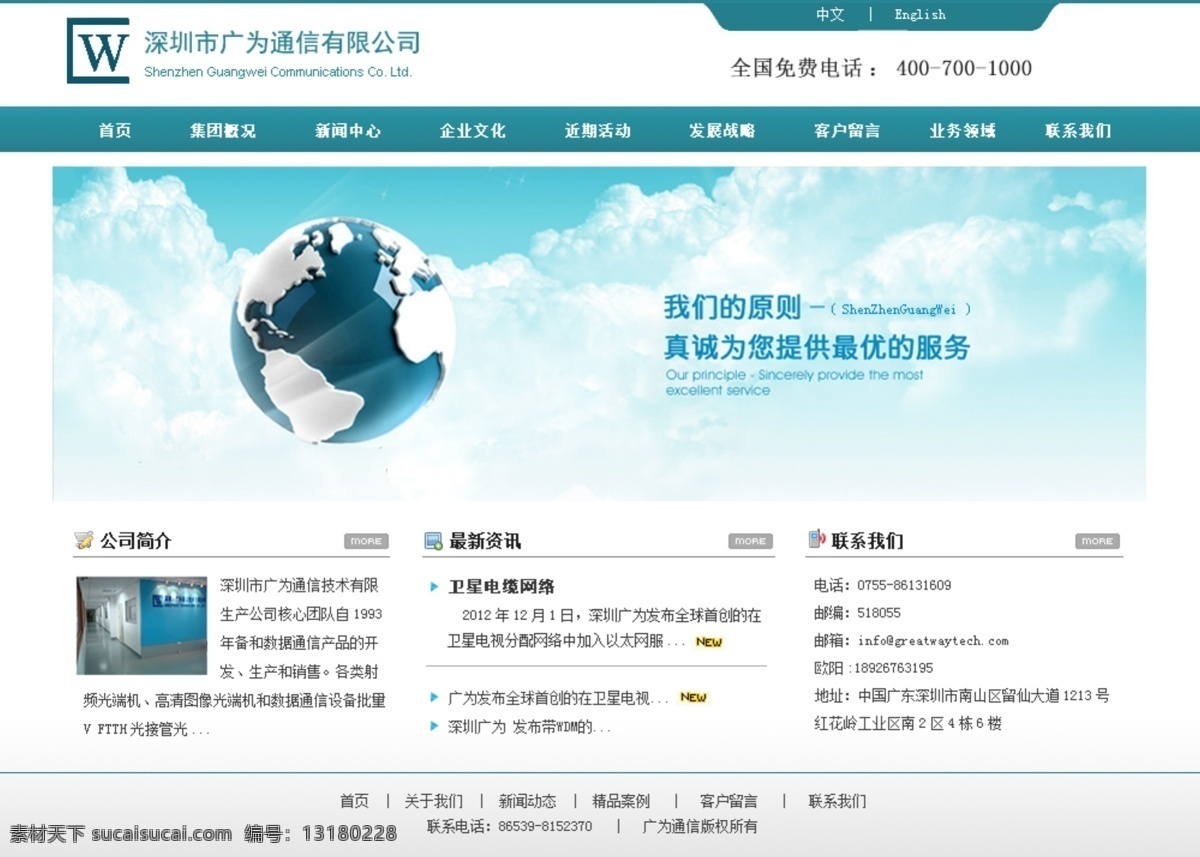1200x857 pixels.
Task: Click hotline number 400-700-1000
Action: (x=964, y=68)
